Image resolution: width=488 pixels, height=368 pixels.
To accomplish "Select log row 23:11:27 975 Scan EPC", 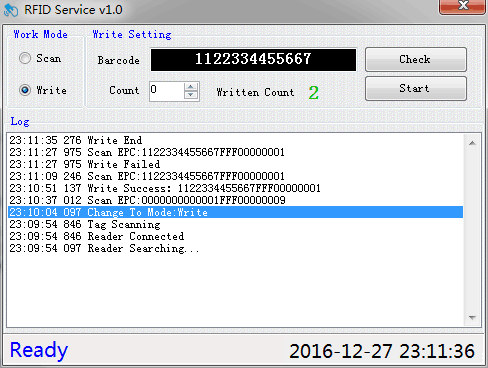I will 235,152.
